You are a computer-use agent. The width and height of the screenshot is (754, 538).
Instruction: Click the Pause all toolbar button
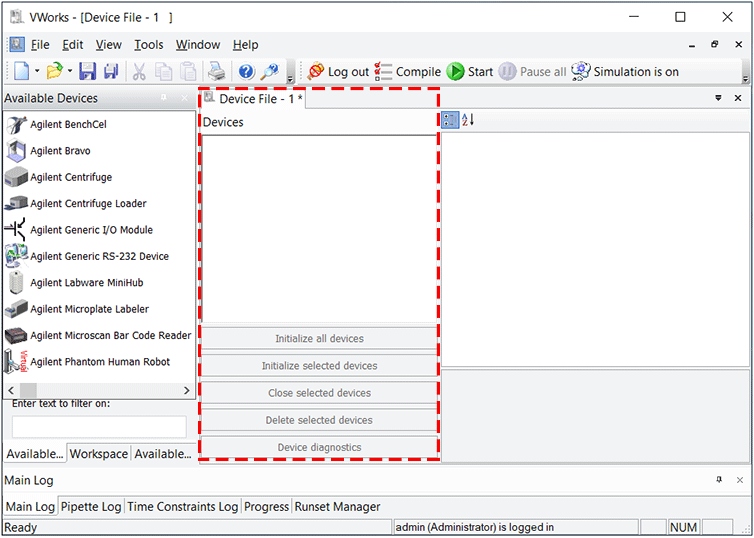[x=532, y=72]
